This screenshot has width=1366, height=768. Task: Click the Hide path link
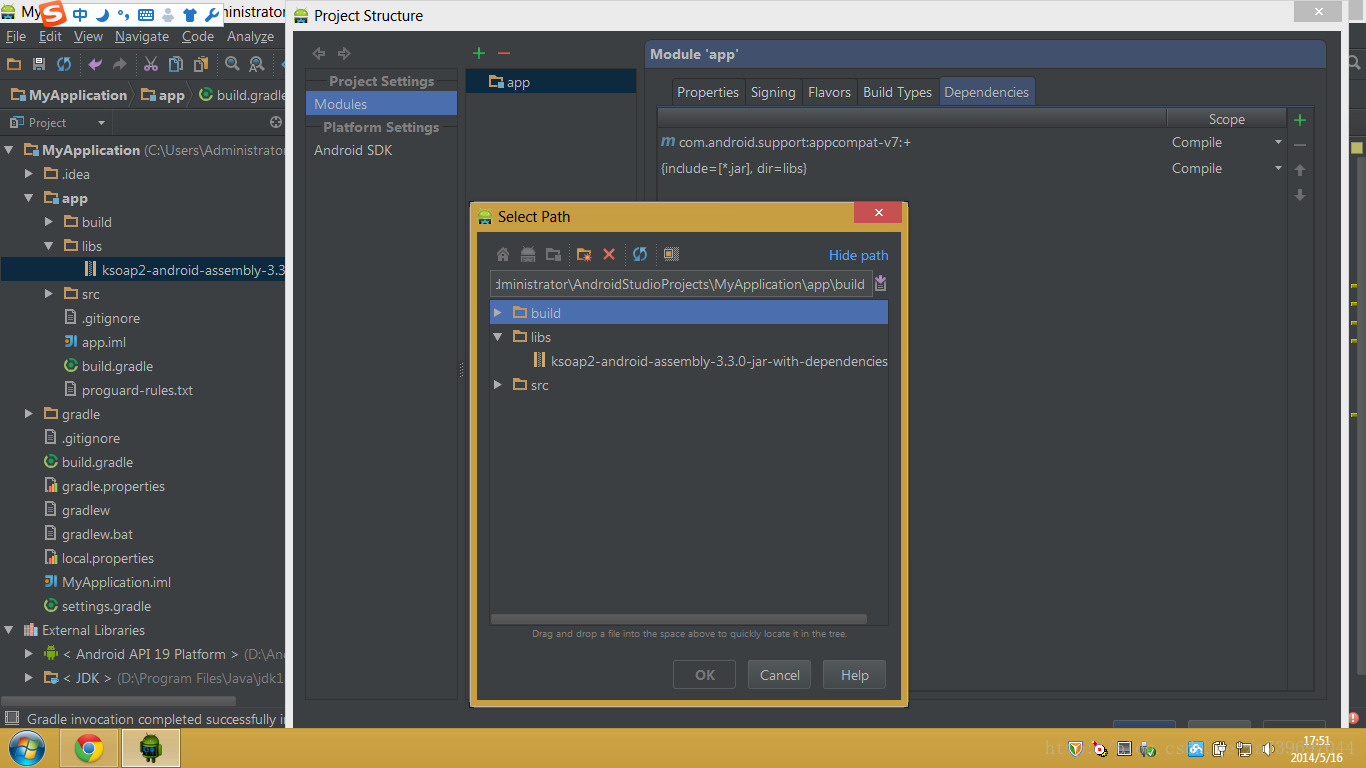click(x=858, y=255)
